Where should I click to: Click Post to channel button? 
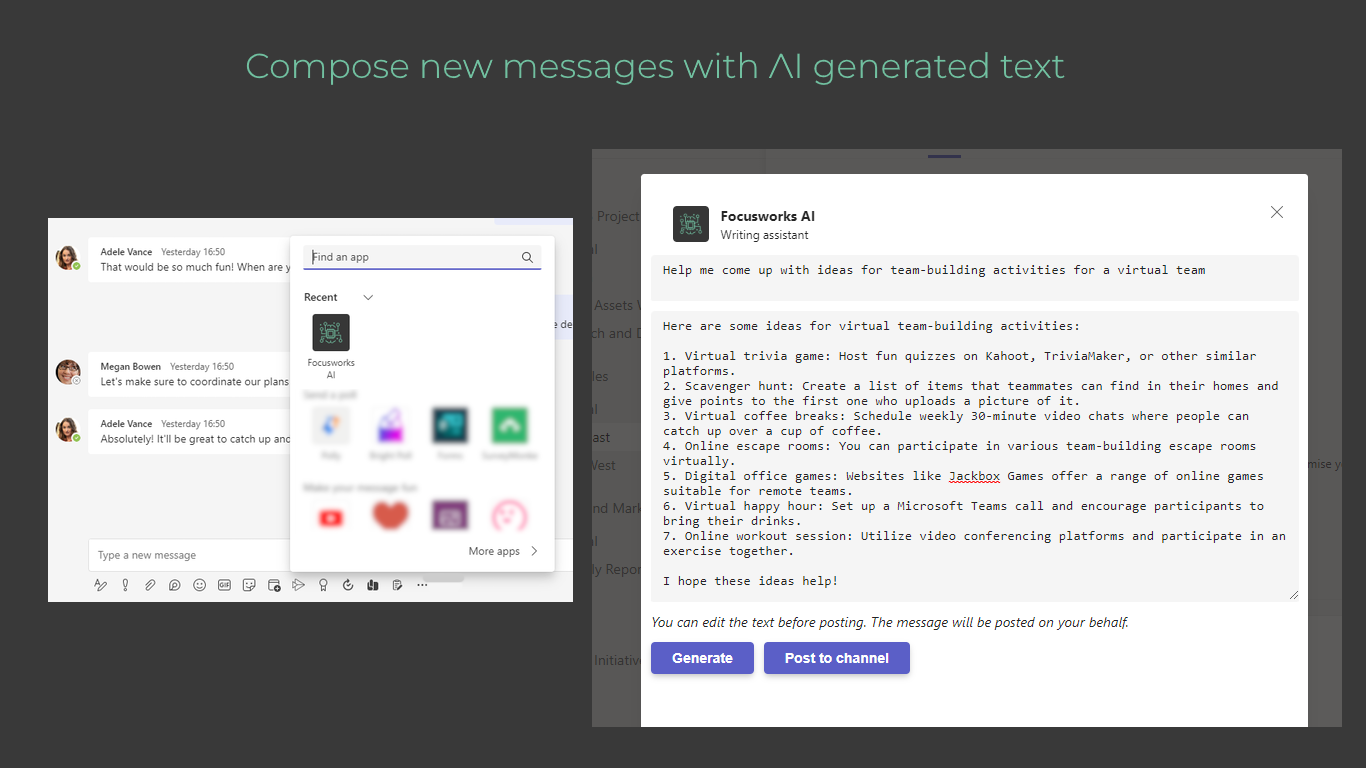[x=837, y=658]
